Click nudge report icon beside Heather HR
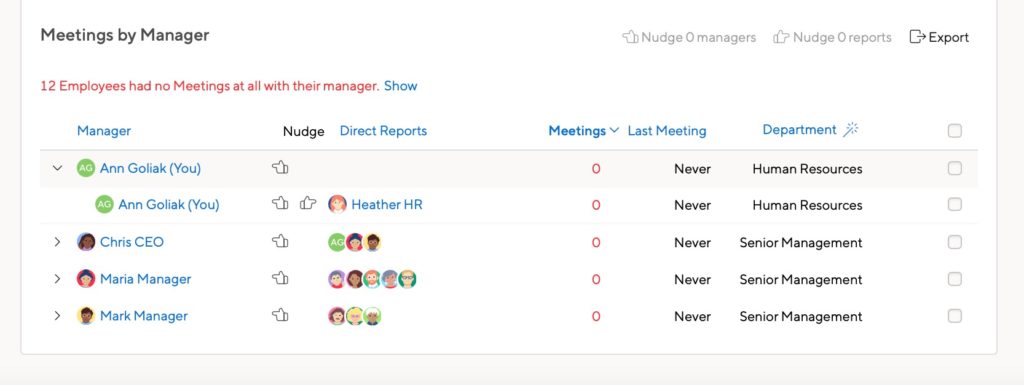Screen dimensions: 1024x385 pyautogui.click(x=308, y=204)
